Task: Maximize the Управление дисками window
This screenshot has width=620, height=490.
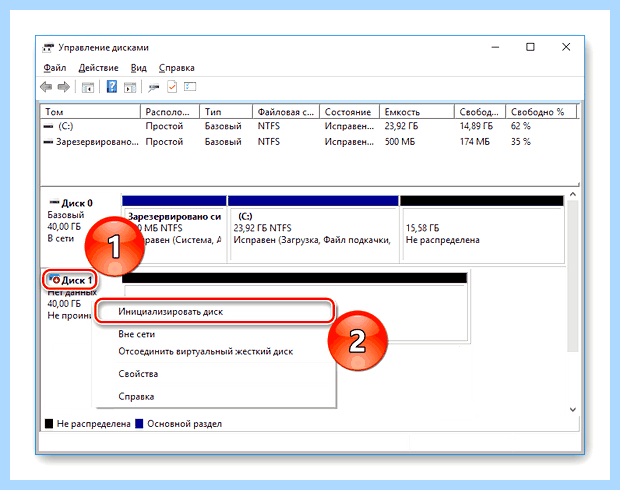Action: (530, 47)
